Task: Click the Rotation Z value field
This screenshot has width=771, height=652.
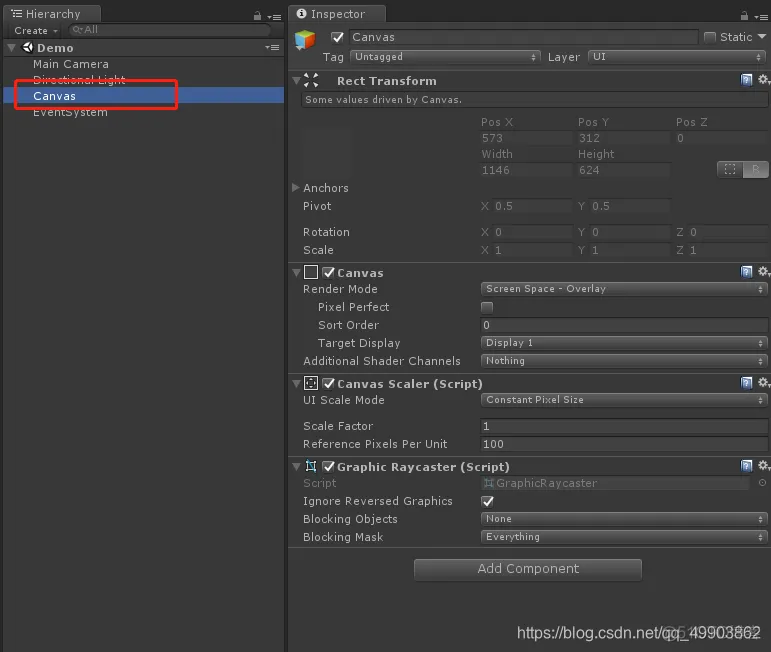Action: coord(728,232)
